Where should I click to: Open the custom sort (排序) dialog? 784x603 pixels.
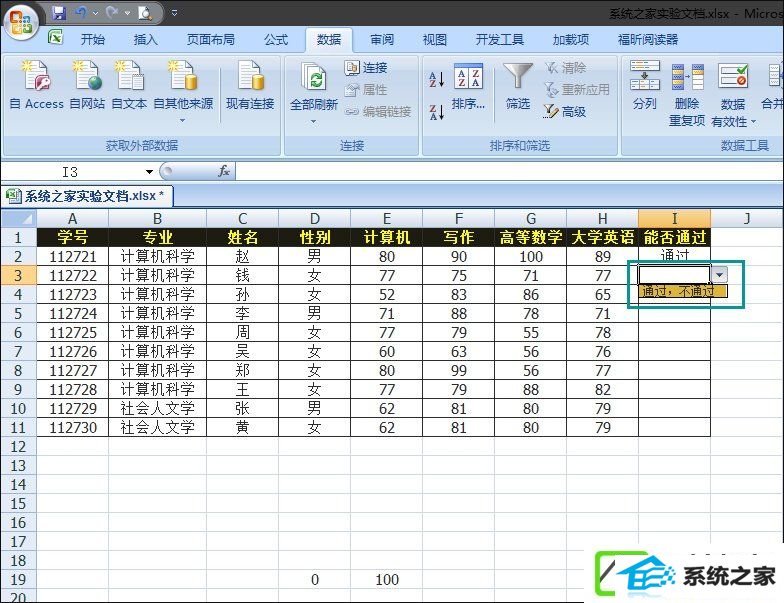(x=468, y=86)
